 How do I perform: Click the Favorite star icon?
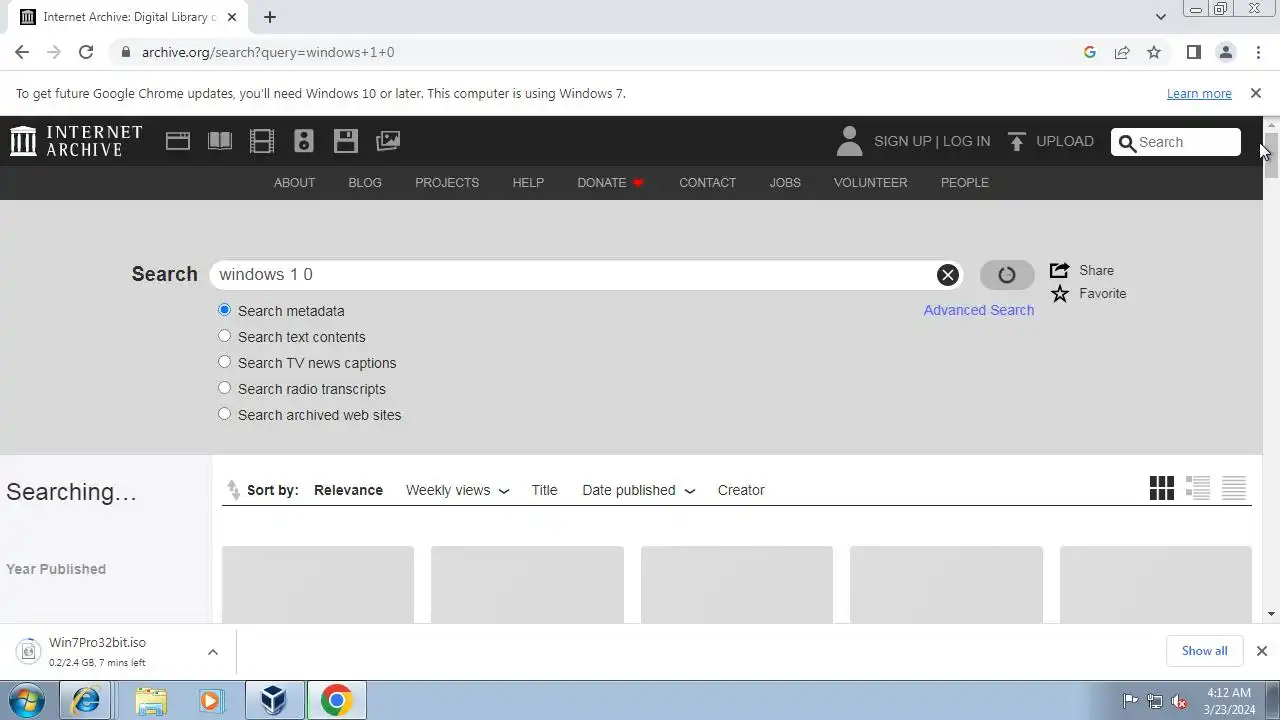pyautogui.click(x=1060, y=293)
